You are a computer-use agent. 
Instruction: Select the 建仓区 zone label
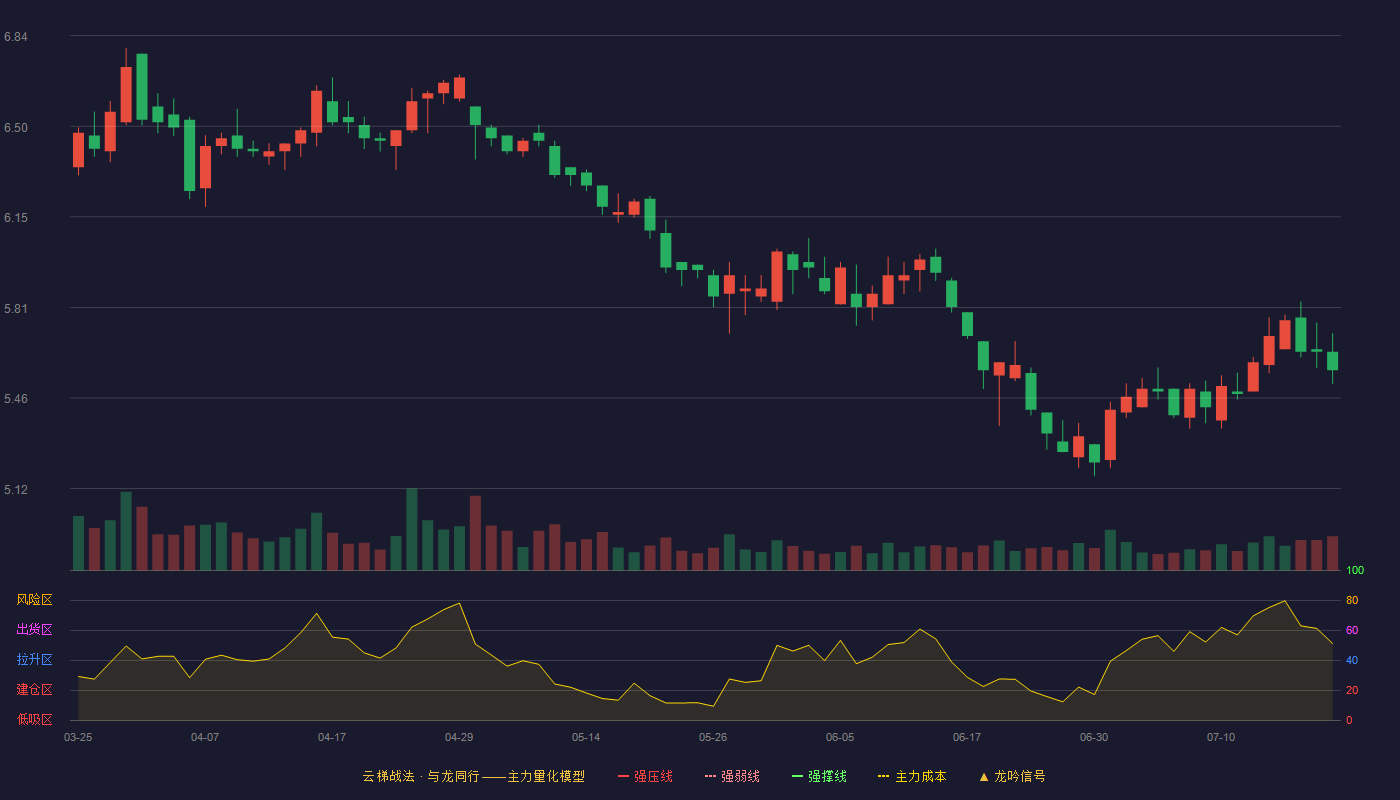pyautogui.click(x=34, y=690)
